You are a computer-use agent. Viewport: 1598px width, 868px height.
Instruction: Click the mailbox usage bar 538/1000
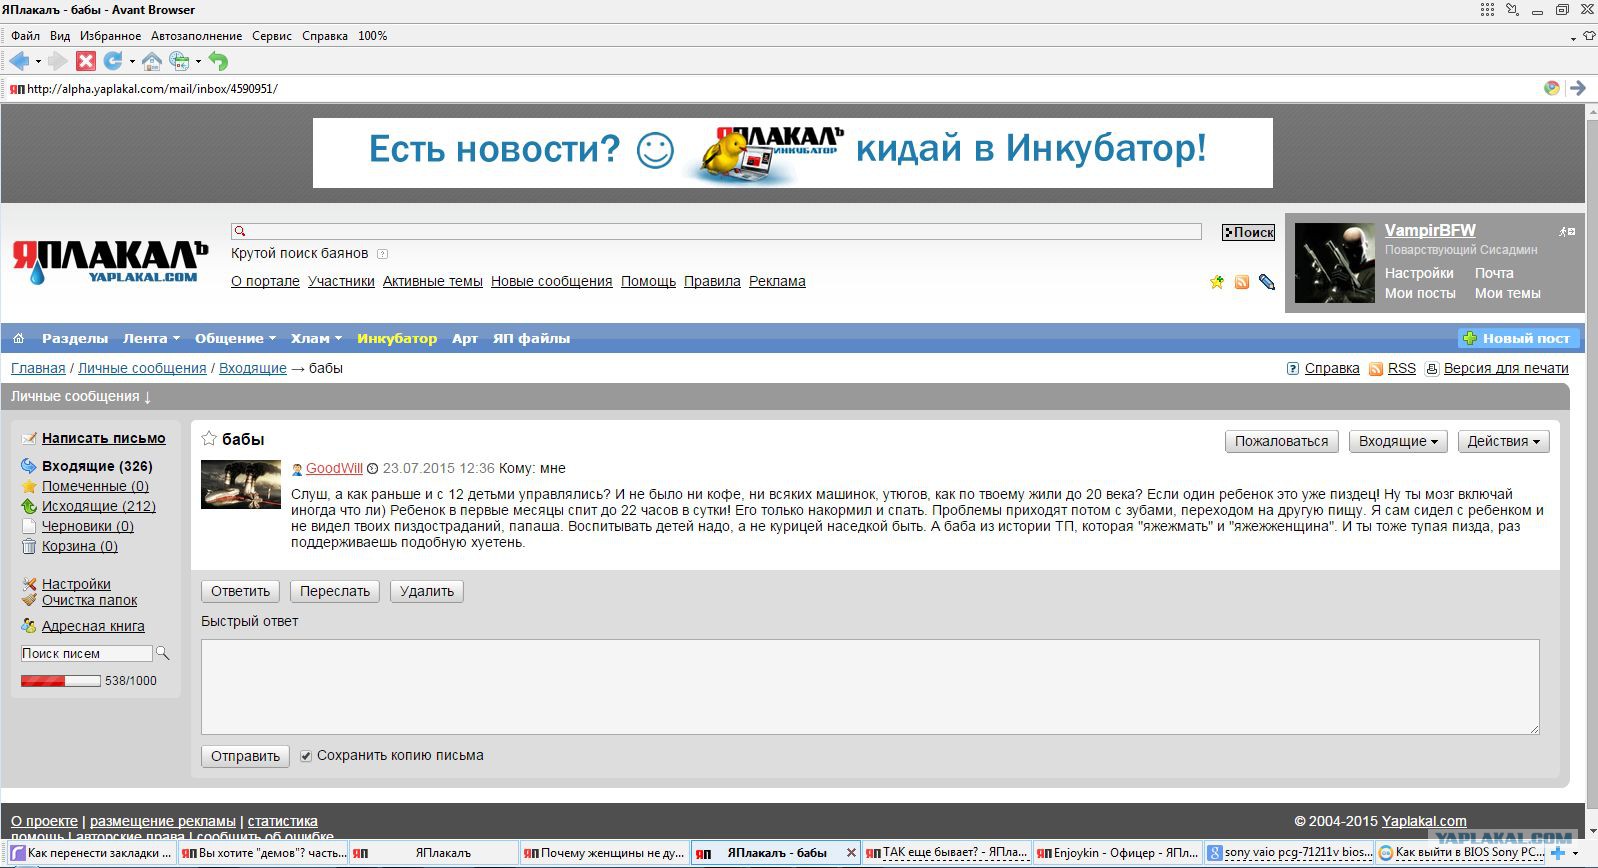[61, 681]
